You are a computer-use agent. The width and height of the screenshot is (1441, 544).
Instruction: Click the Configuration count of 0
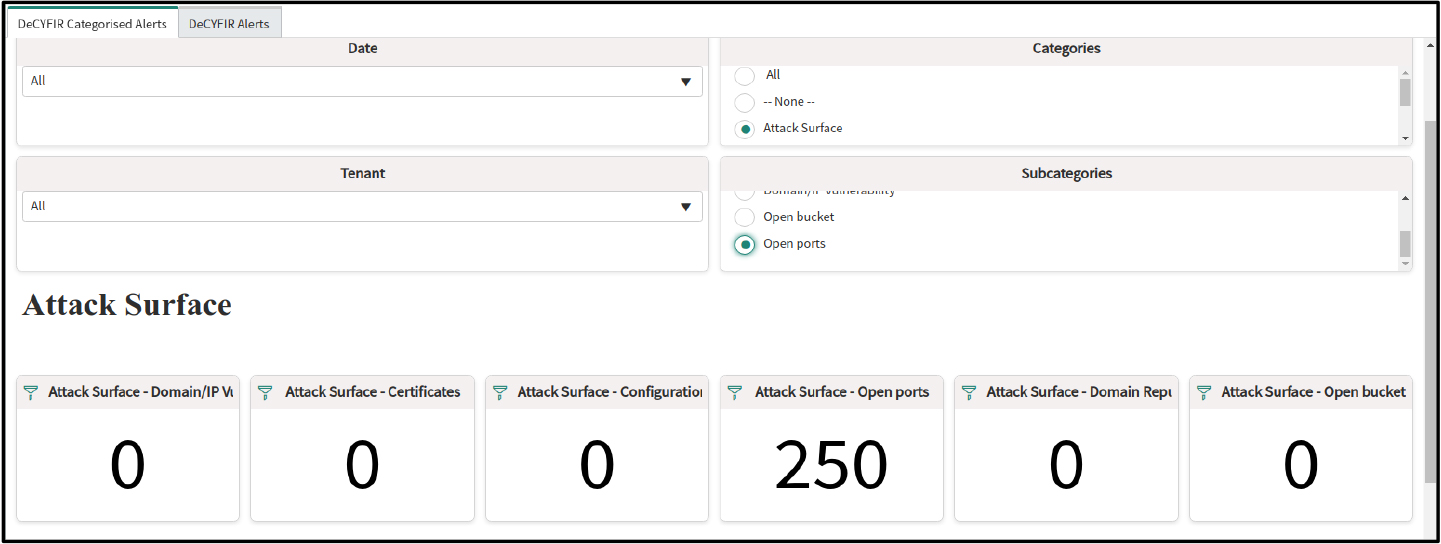[597, 467]
